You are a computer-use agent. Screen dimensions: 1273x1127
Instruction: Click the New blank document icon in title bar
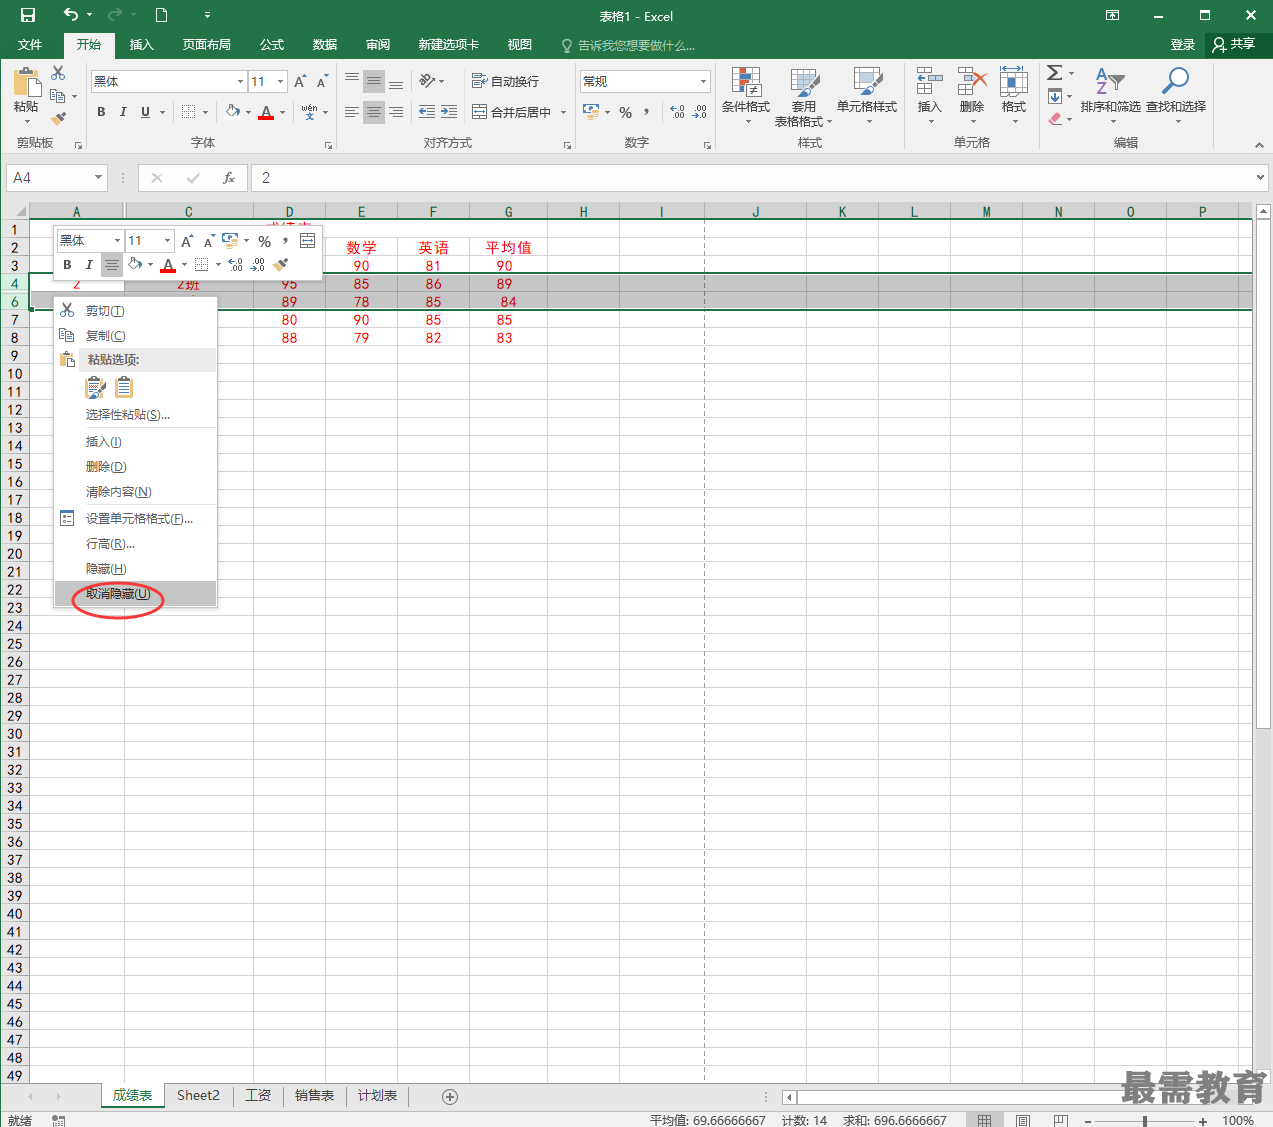coord(162,15)
